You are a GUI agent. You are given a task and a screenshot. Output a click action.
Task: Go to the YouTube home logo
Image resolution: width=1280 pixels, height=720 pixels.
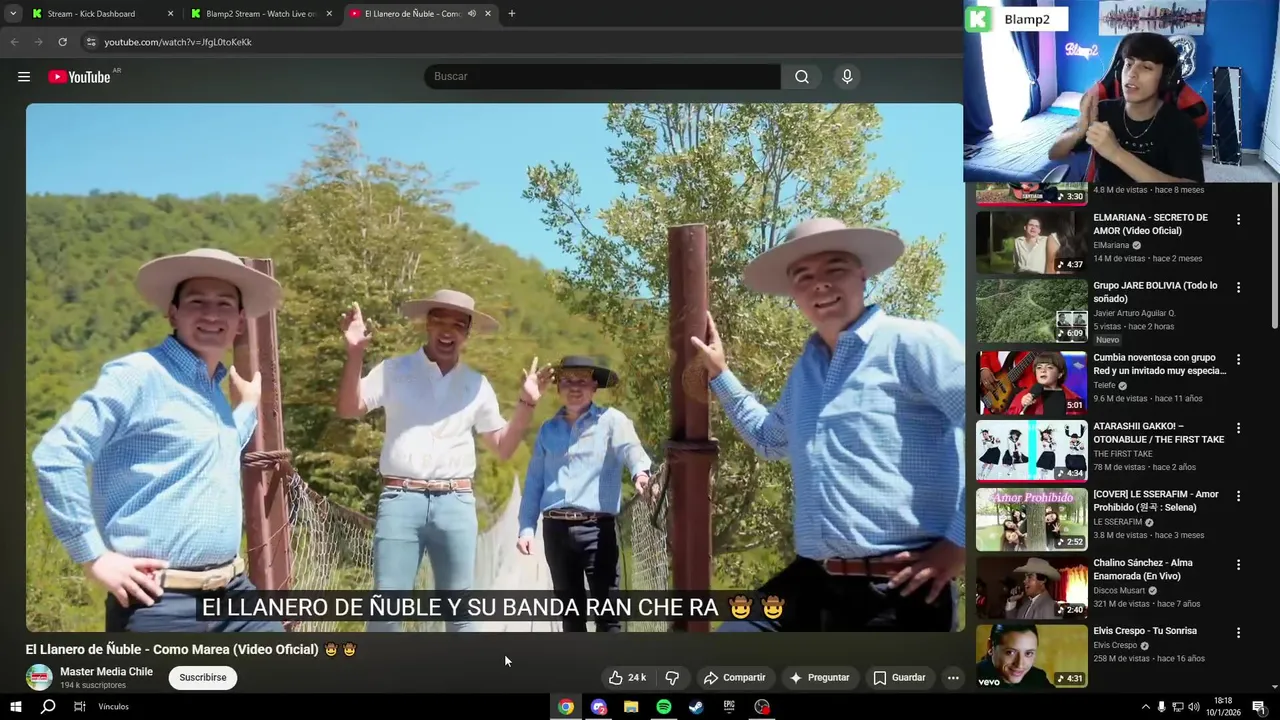pyautogui.click(x=79, y=77)
